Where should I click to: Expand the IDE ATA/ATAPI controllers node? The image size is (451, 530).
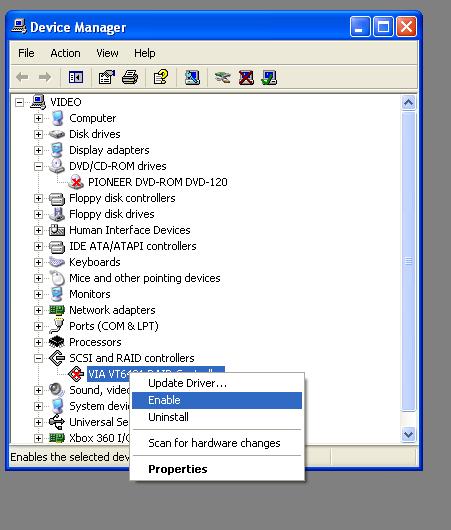point(38,246)
